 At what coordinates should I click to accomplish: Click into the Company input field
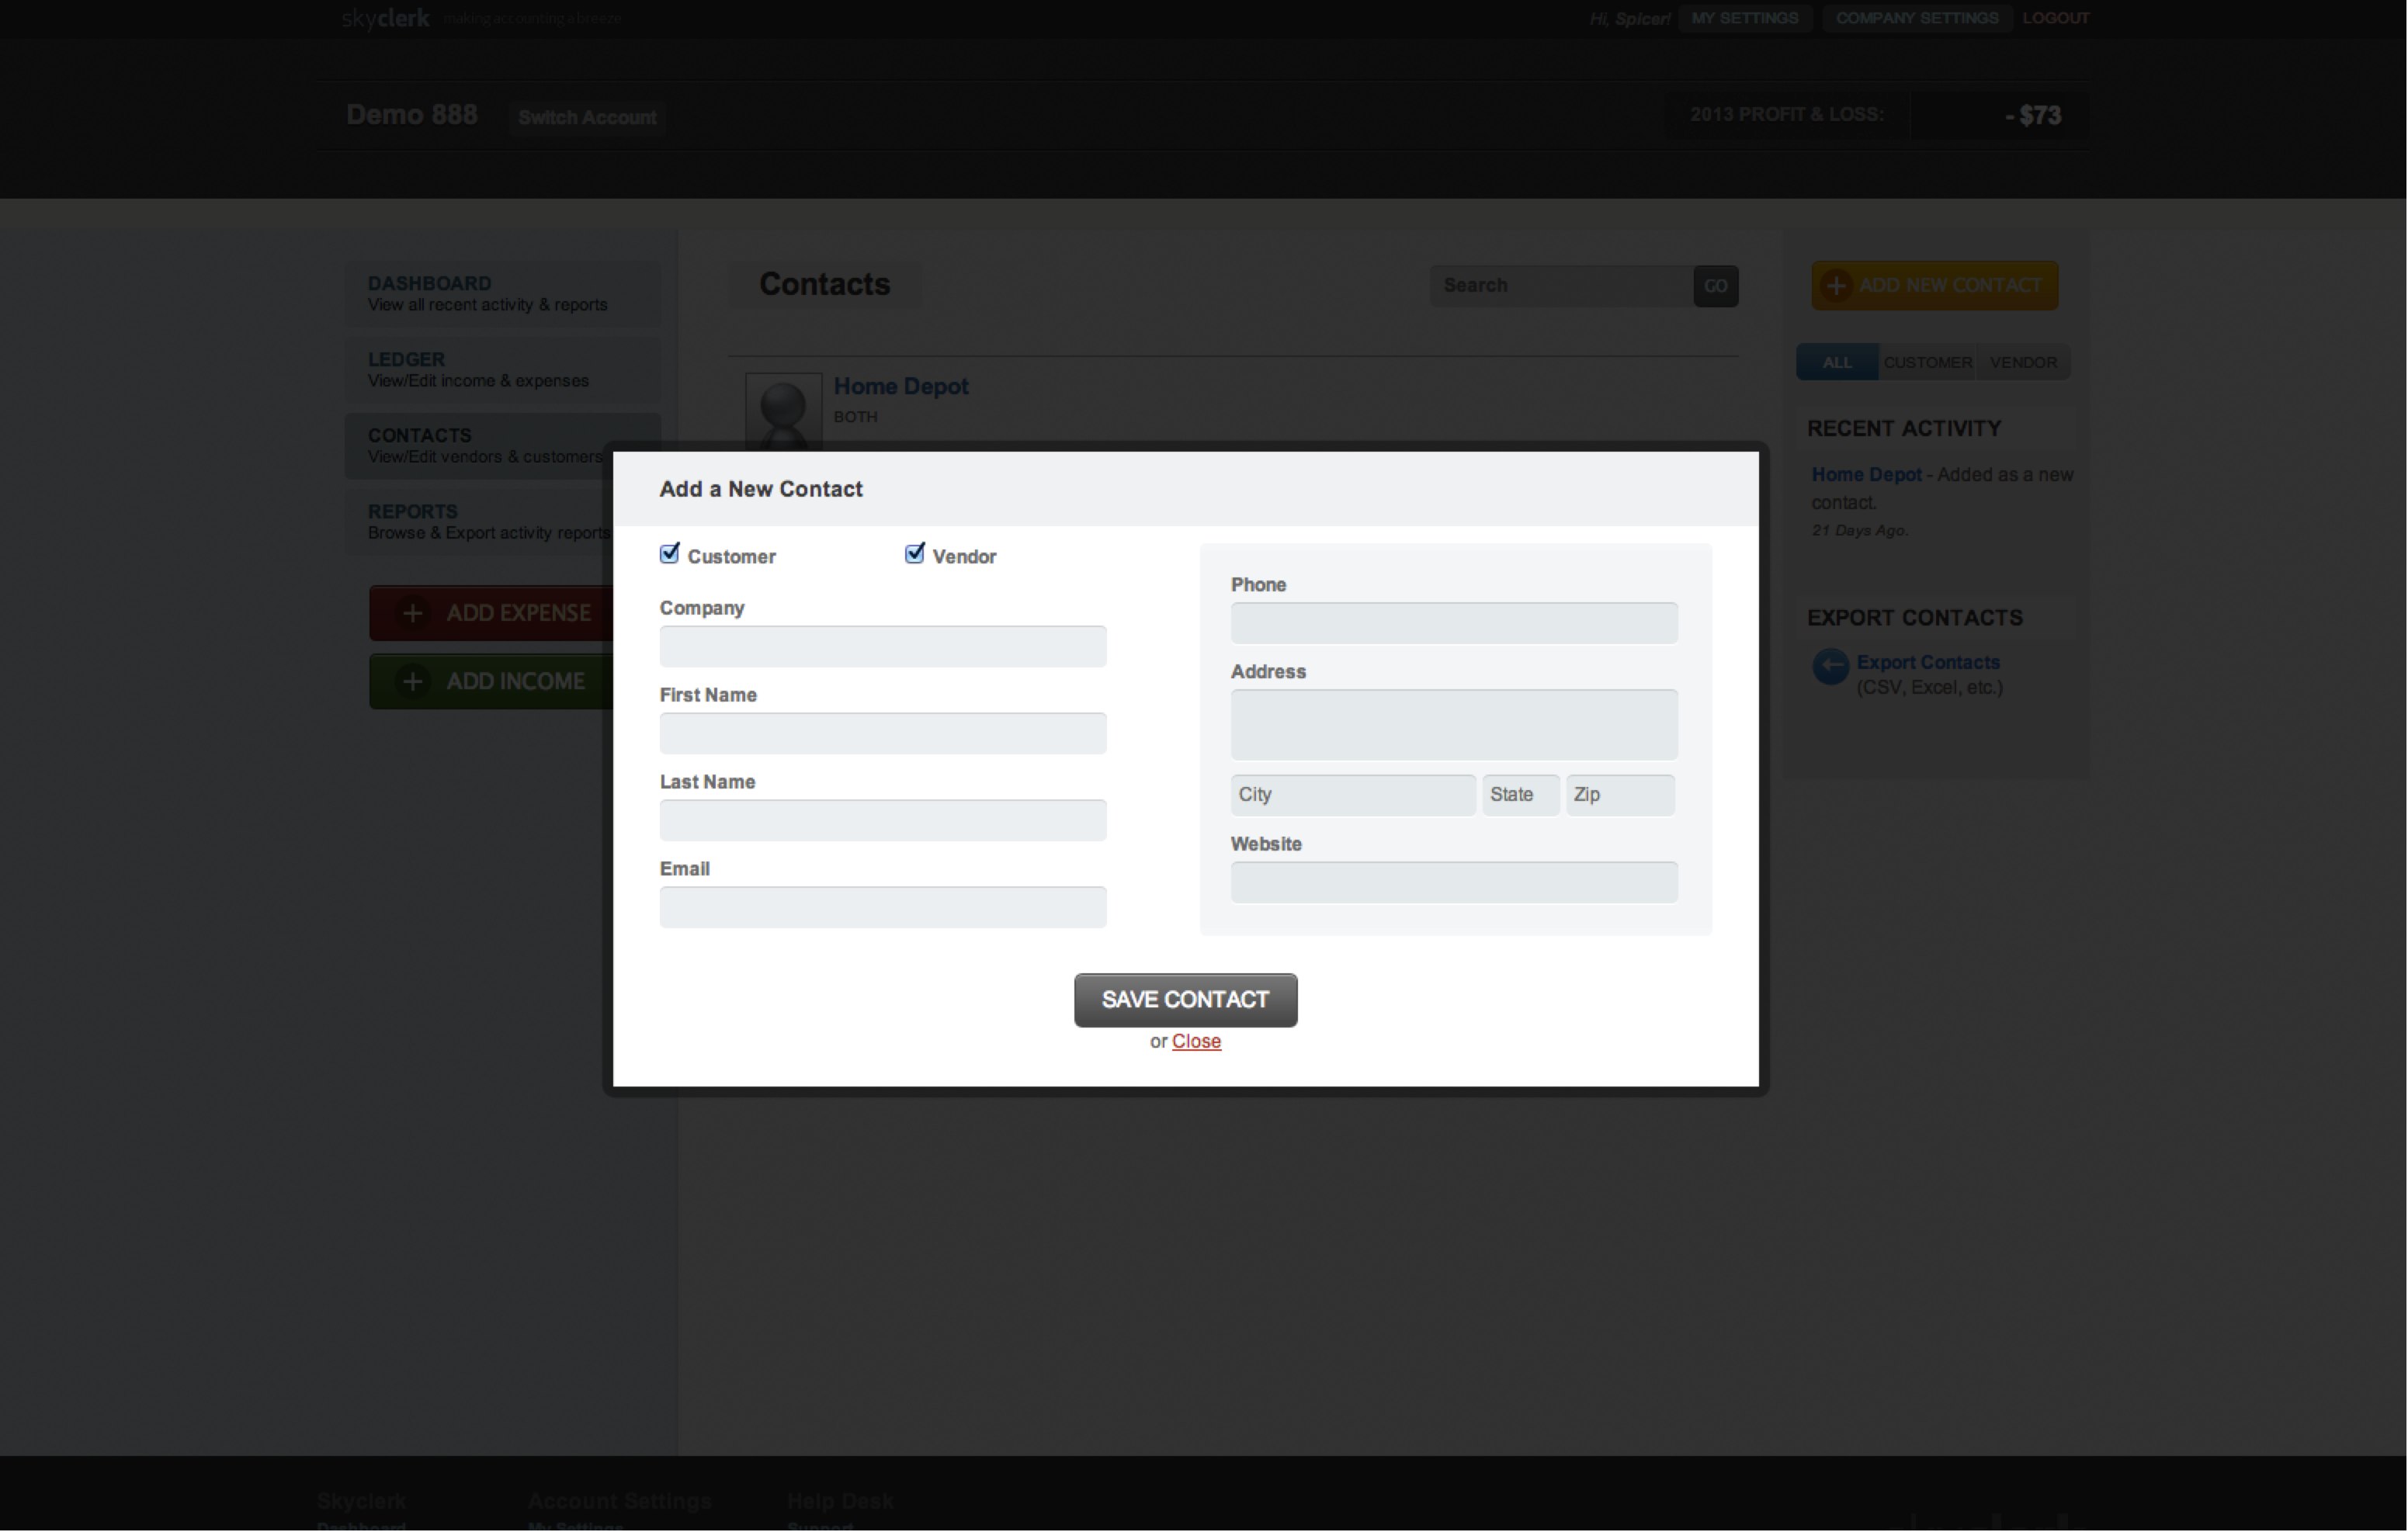click(x=881, y=646)
